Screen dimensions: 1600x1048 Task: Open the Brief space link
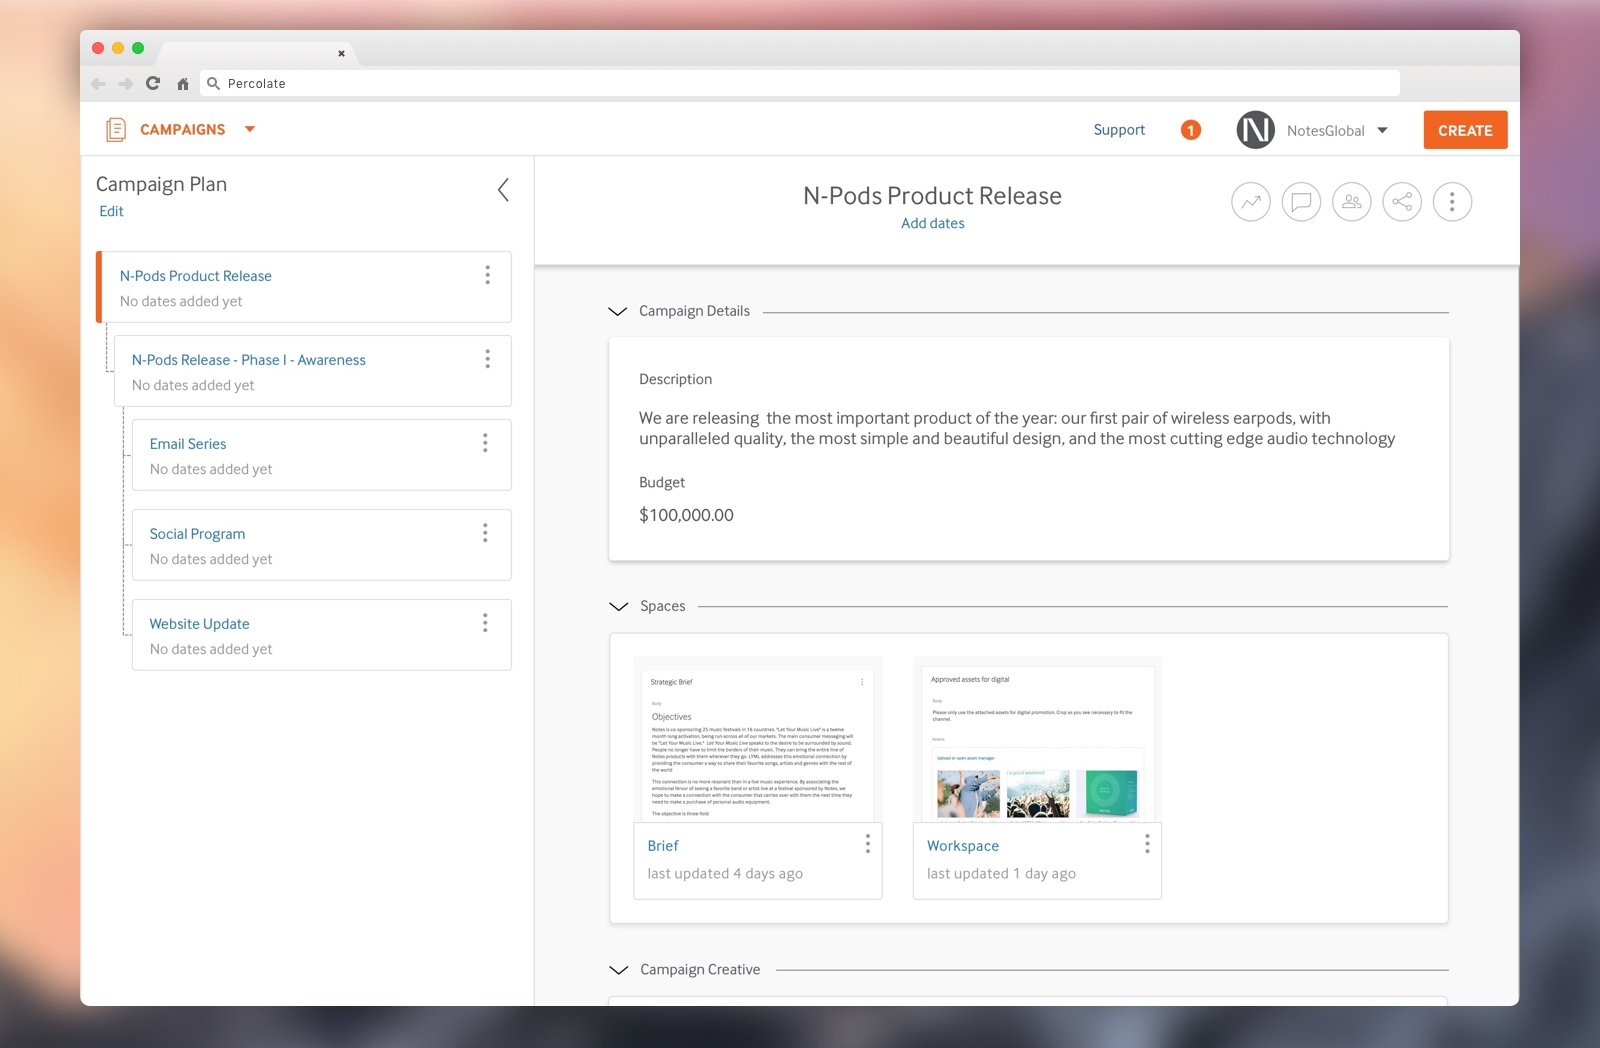click(x=663, y=846)
